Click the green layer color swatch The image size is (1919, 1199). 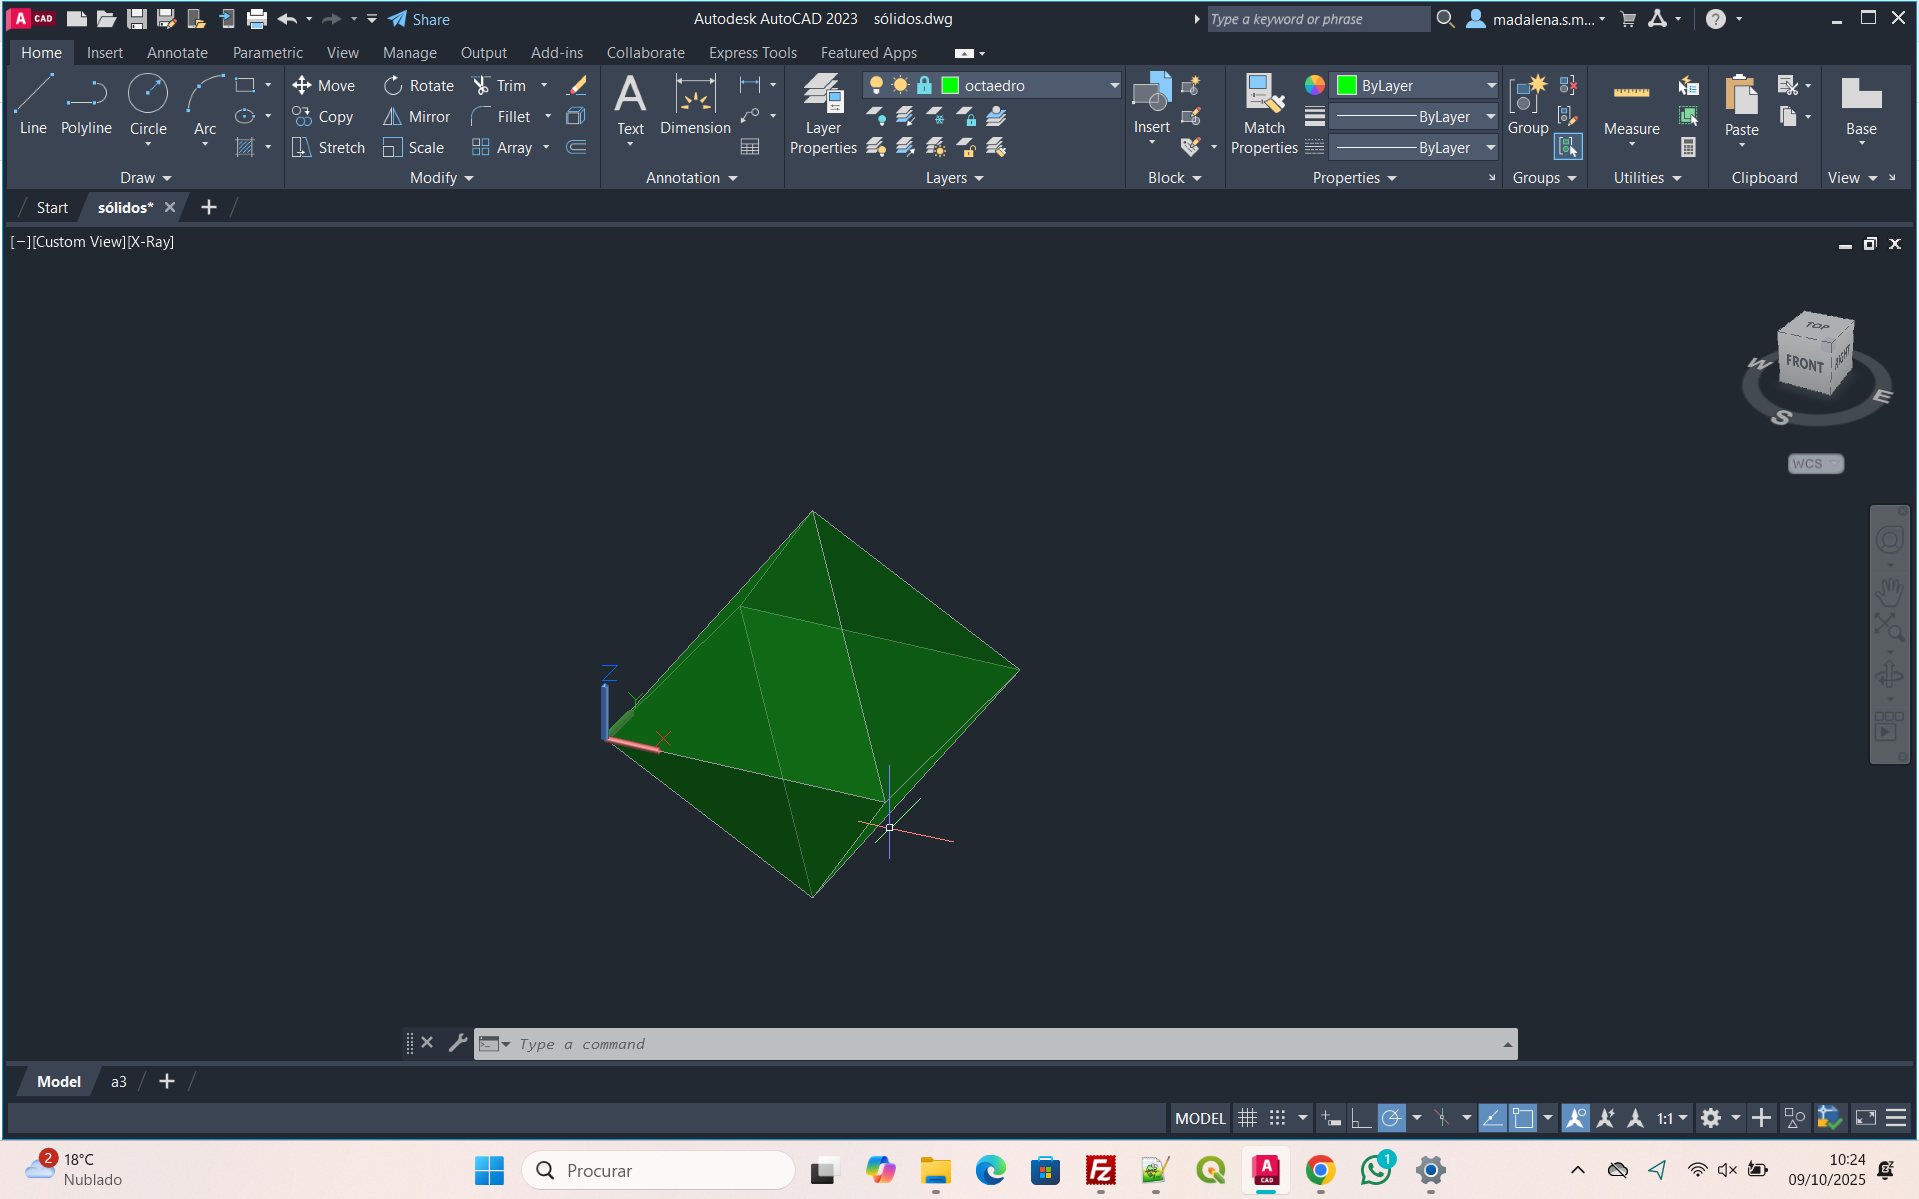click(x=950, y=86)
